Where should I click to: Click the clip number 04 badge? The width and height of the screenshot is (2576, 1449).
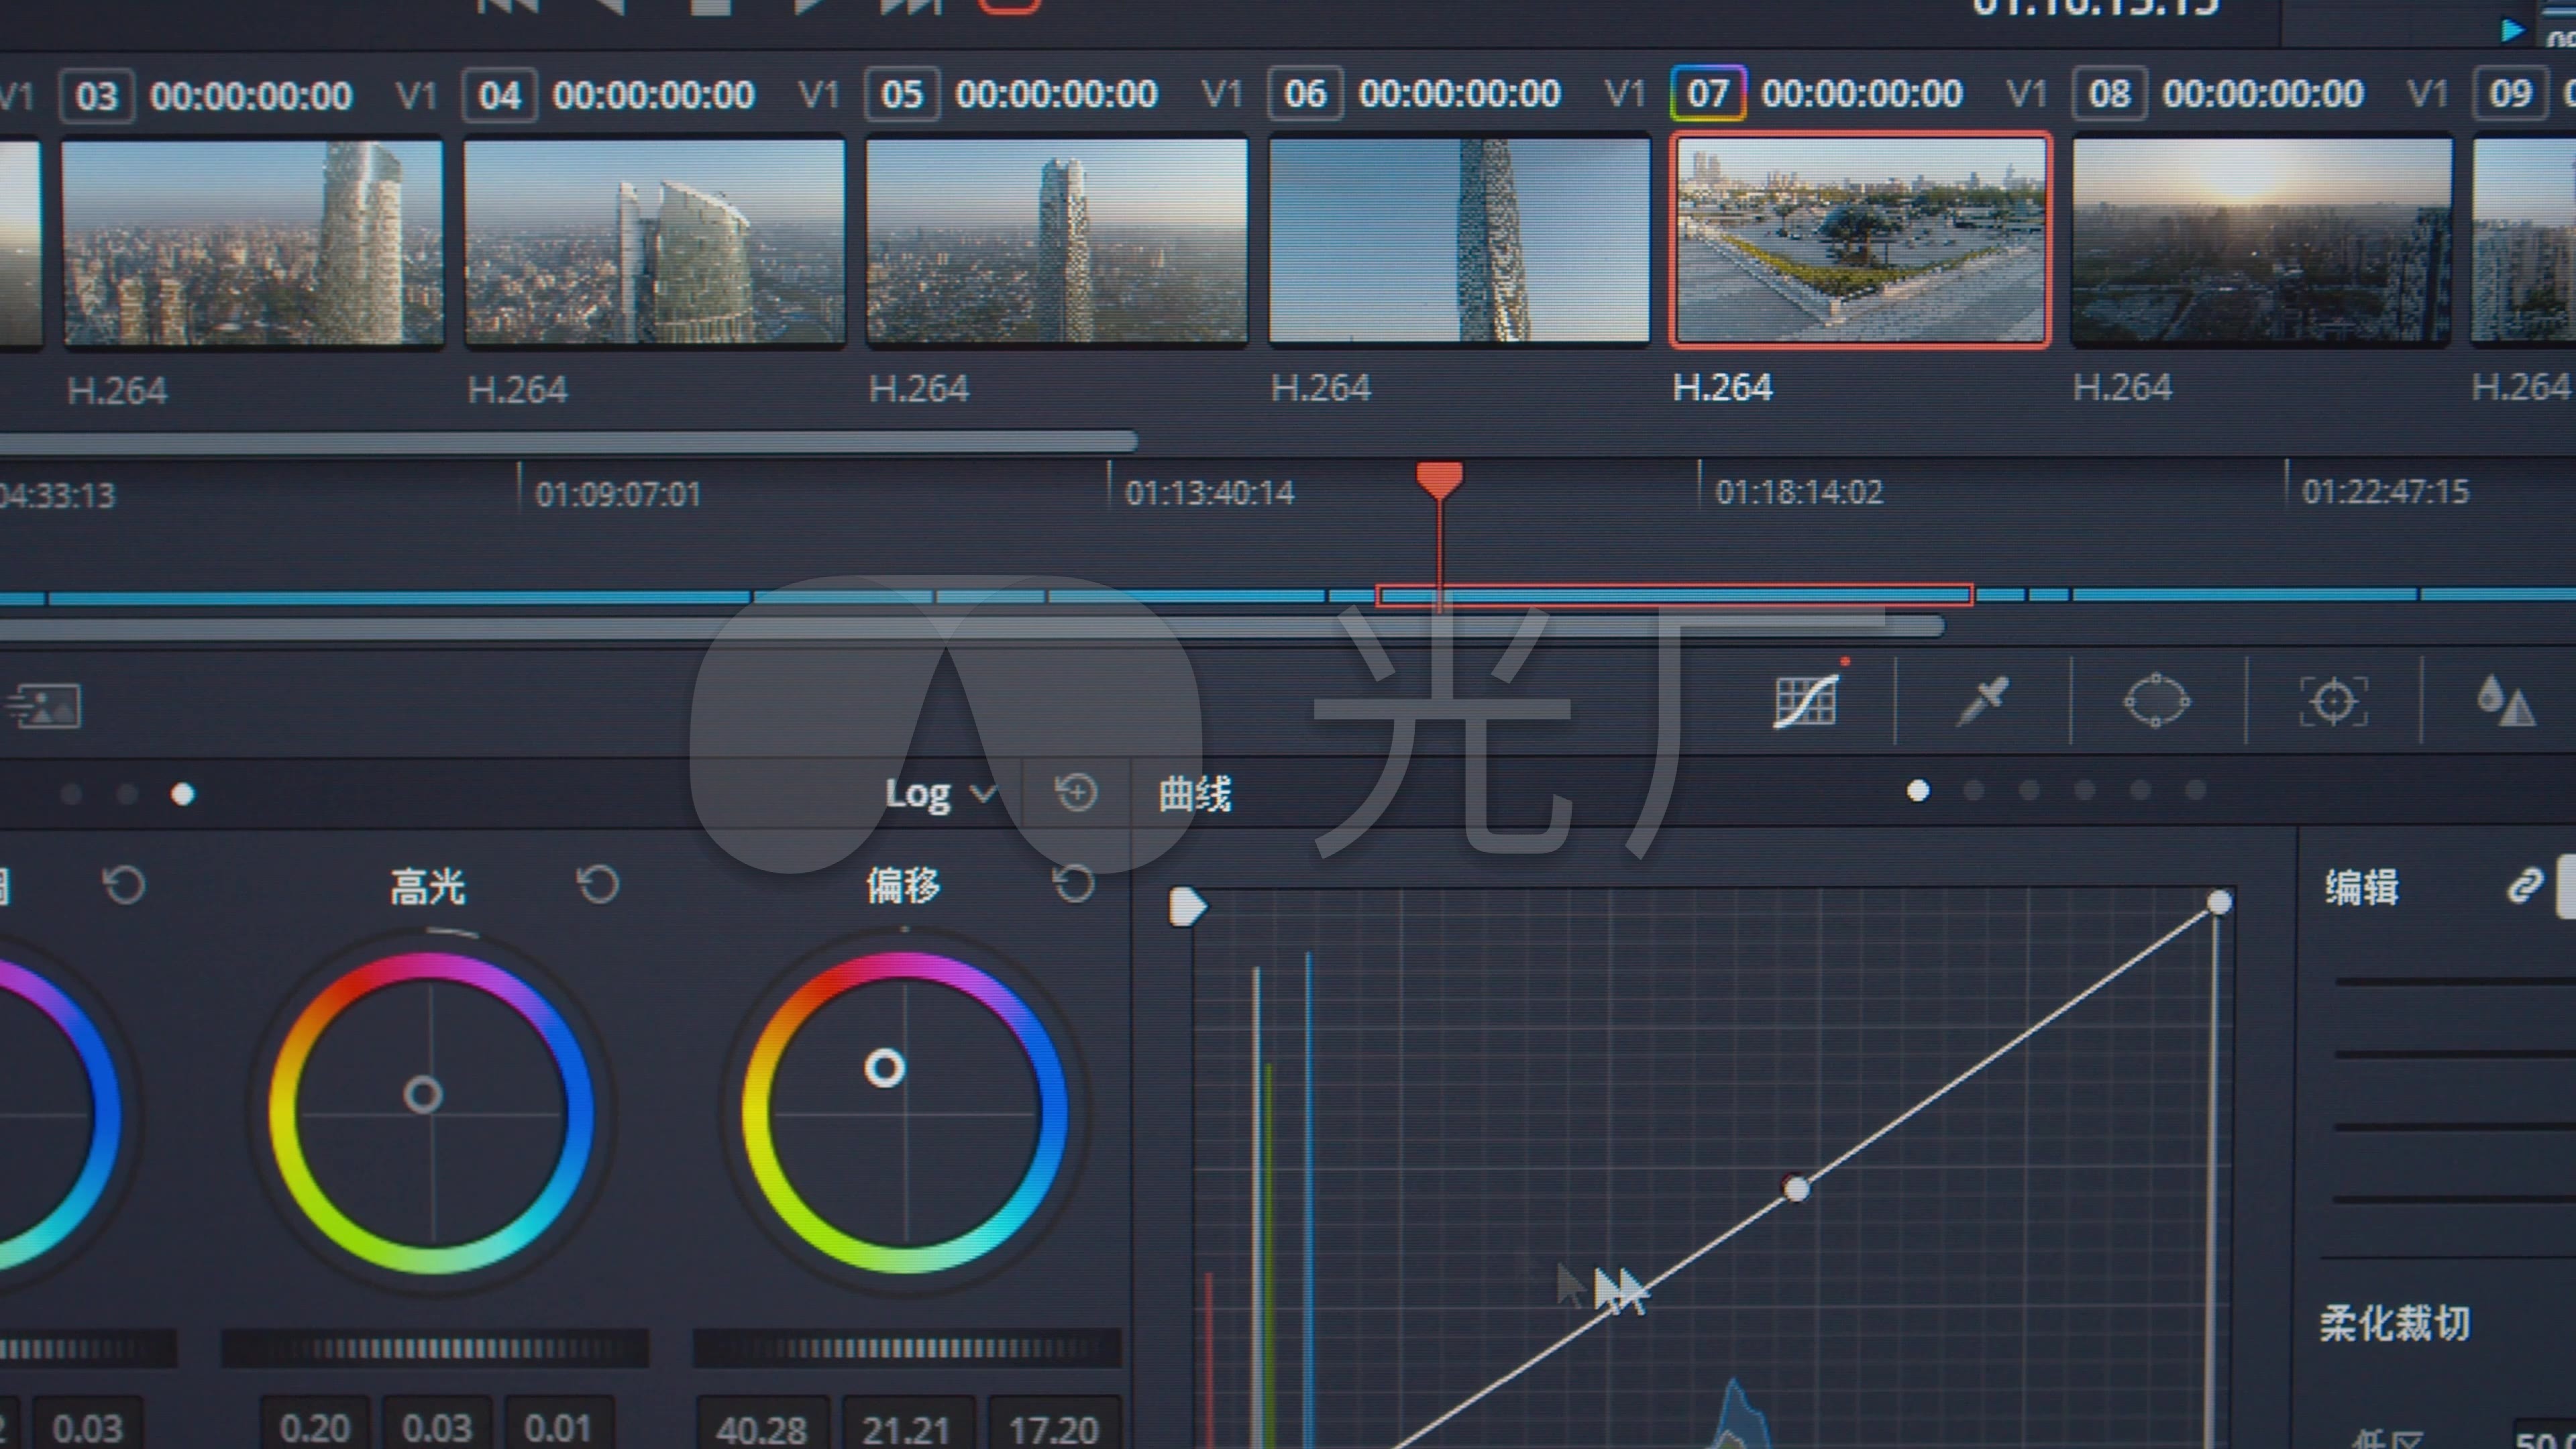(499, 95)
